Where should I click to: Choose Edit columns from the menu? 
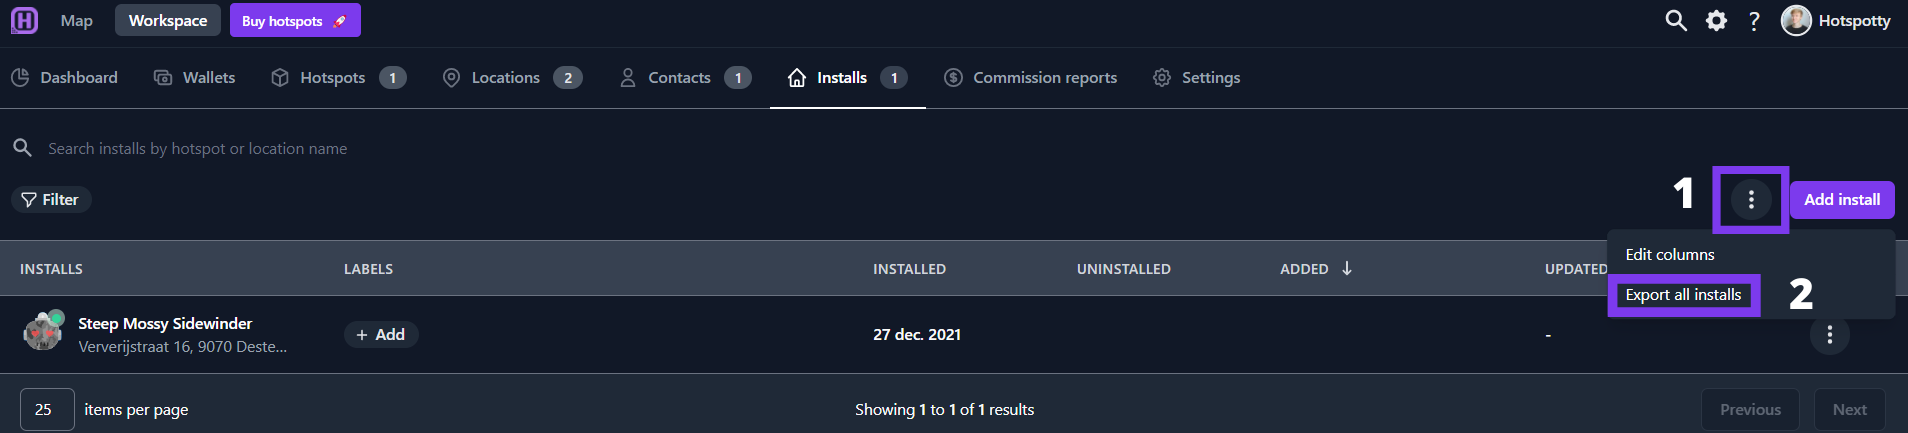pyautogui.click(x=1670, y=255)
